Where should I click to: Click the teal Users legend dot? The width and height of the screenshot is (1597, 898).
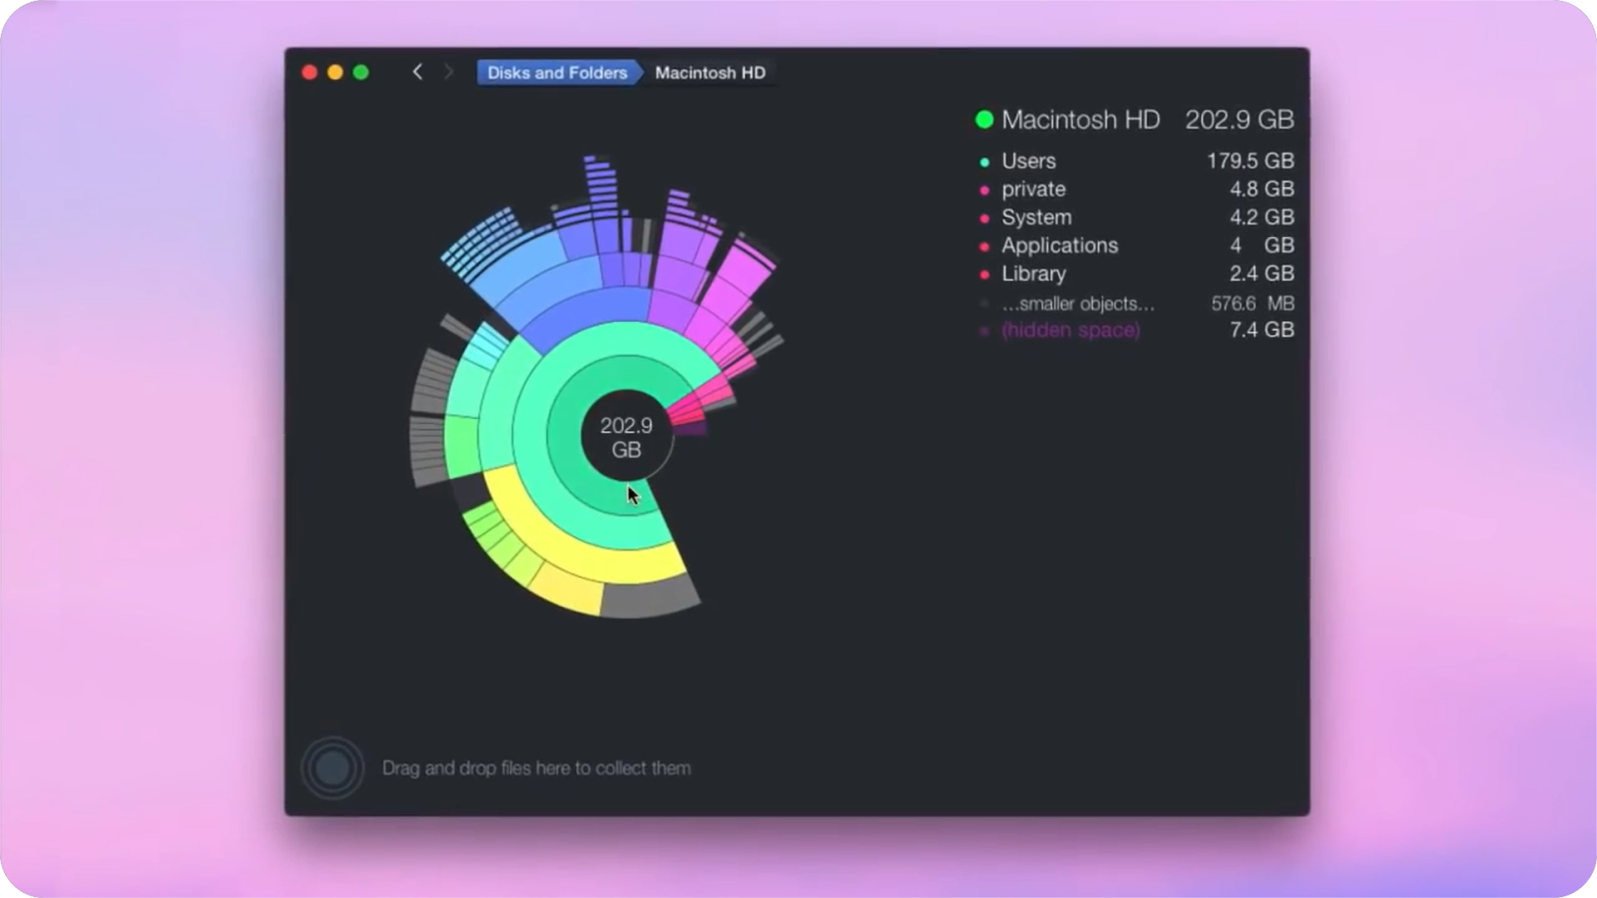985,162
